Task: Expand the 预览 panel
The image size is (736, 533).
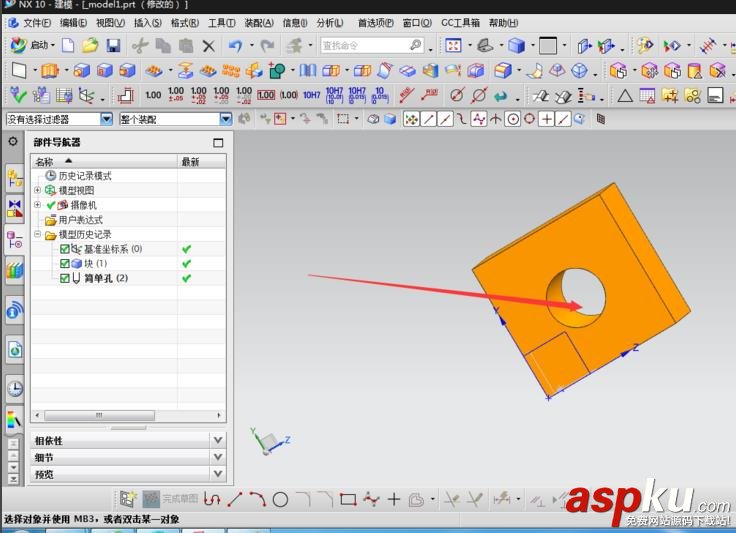Action: click(217, 473)
